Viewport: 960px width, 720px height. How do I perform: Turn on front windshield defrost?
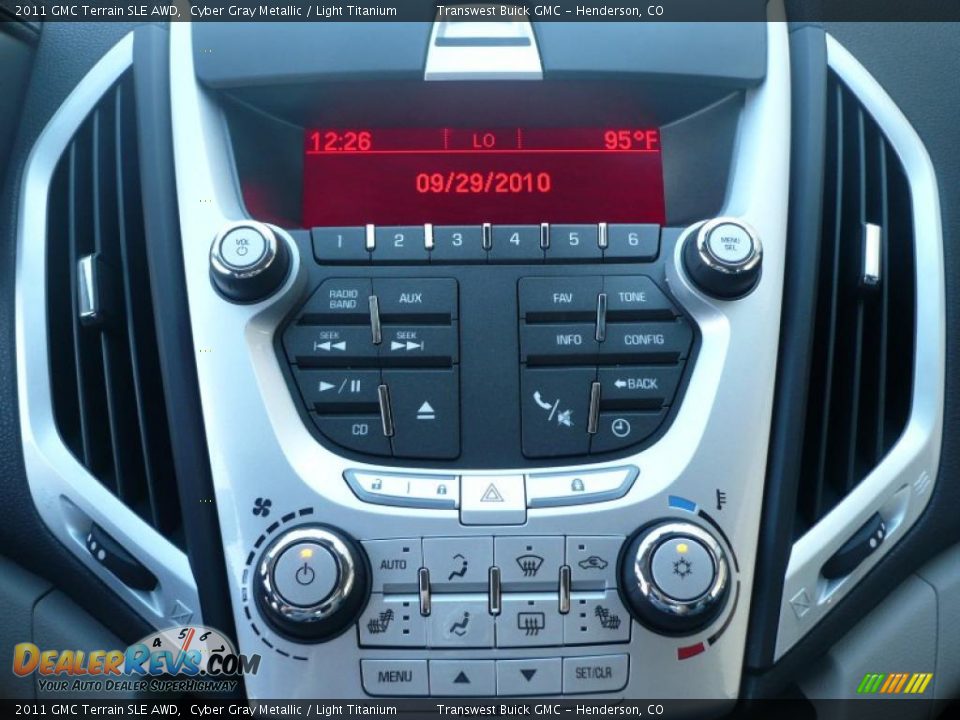[529, 563]
